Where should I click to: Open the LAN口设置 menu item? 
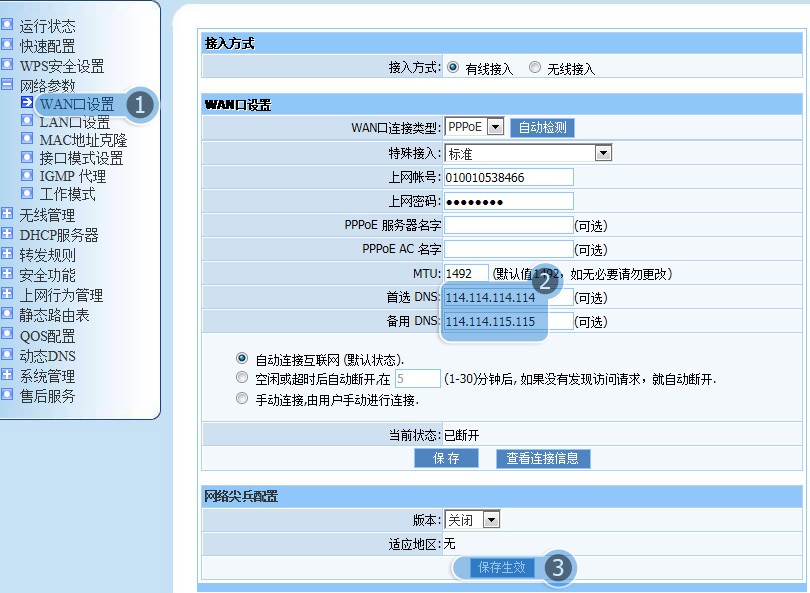click(74, 123)
